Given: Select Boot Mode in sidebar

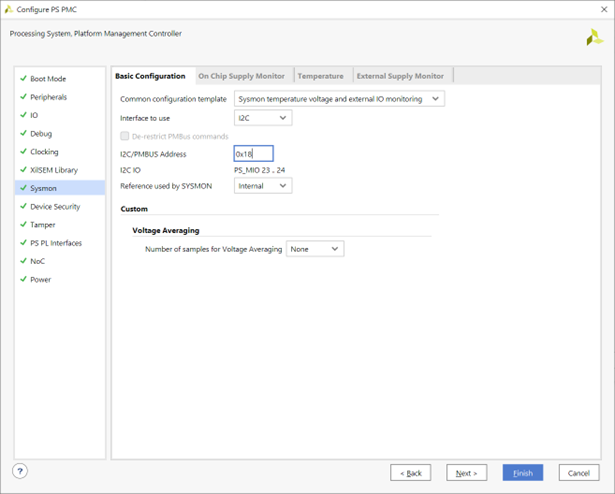Looking at the screenshot, I should tap(60, 78).
